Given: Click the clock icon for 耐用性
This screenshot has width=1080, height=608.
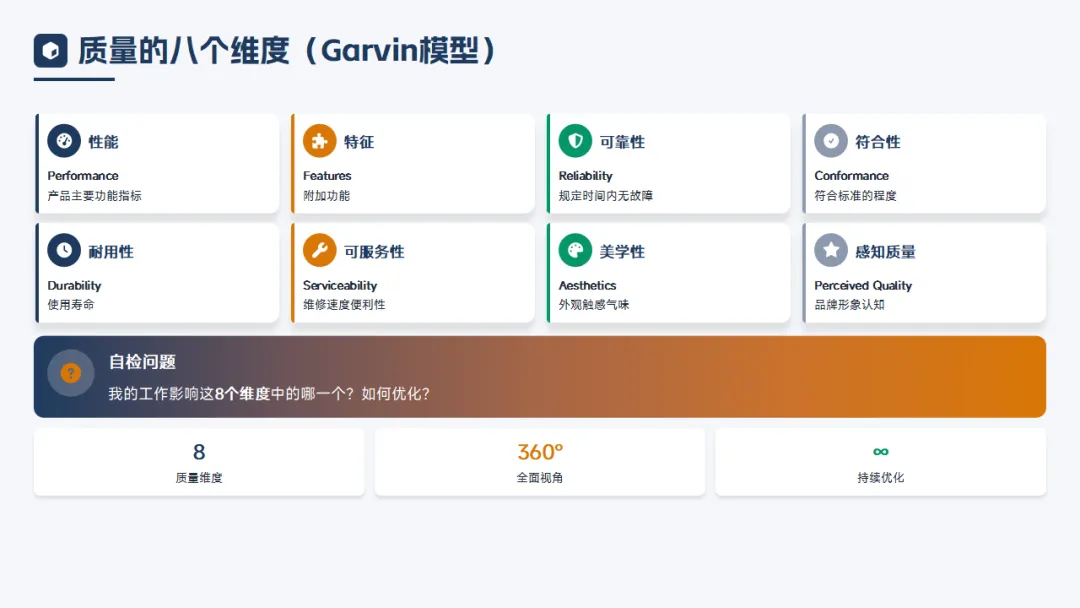Looking at the screenshot, I should coord(64,251).
